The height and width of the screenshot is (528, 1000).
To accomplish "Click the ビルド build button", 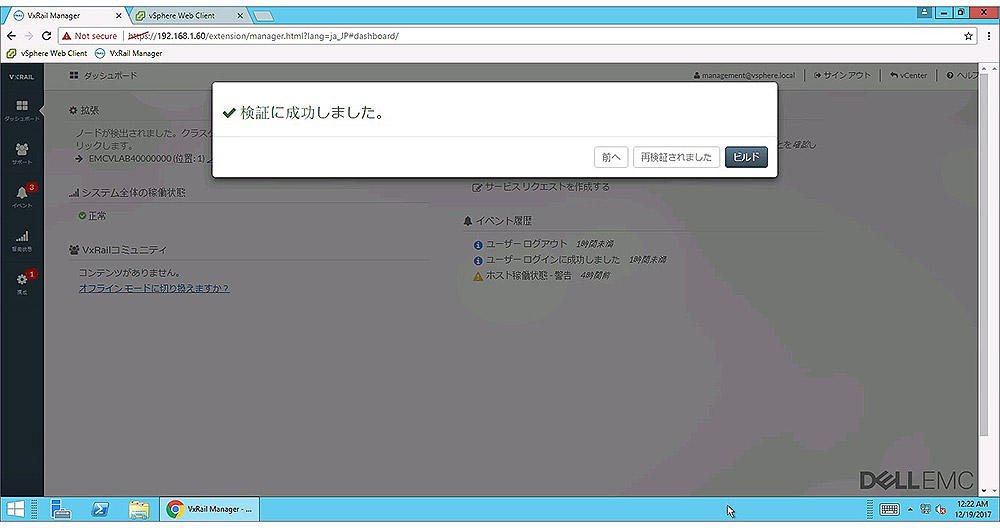I will click(x=746, y=157).
